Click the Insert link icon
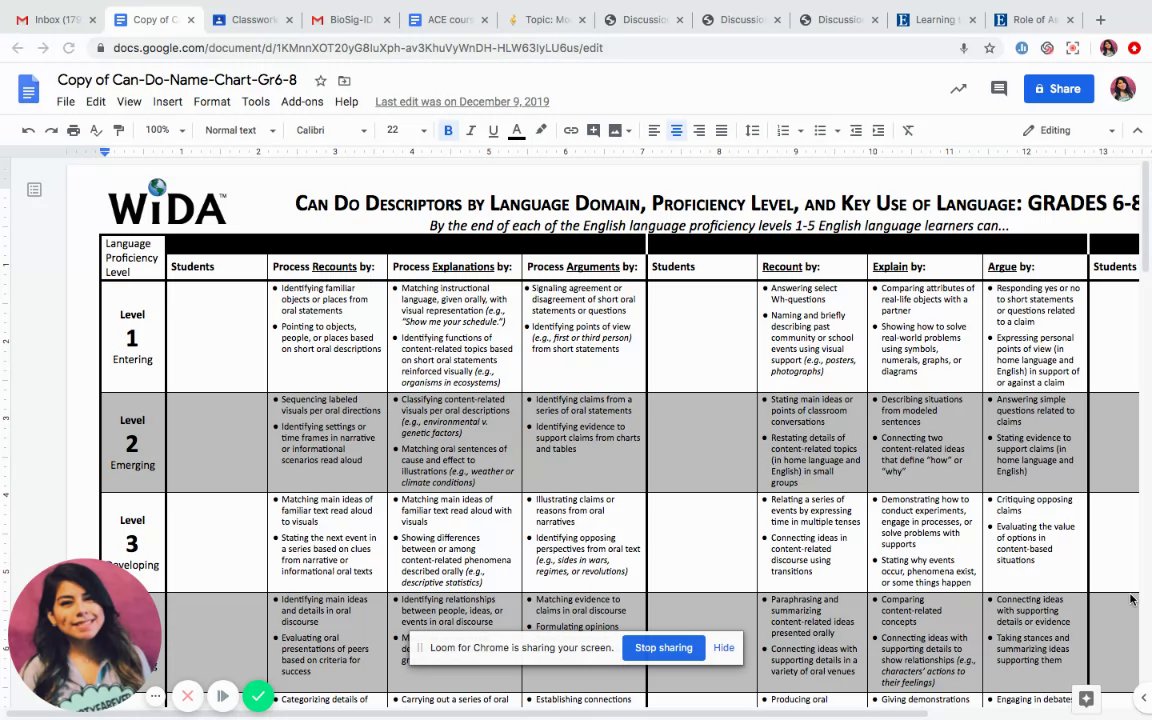The image size is (1152, 720). pyautogui.click(x=571, y=130)
